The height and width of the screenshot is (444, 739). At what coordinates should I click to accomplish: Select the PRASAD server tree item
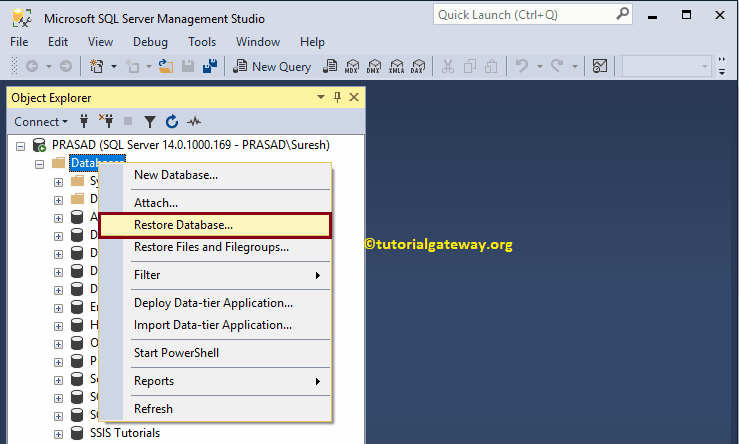(x=191, y=145)
